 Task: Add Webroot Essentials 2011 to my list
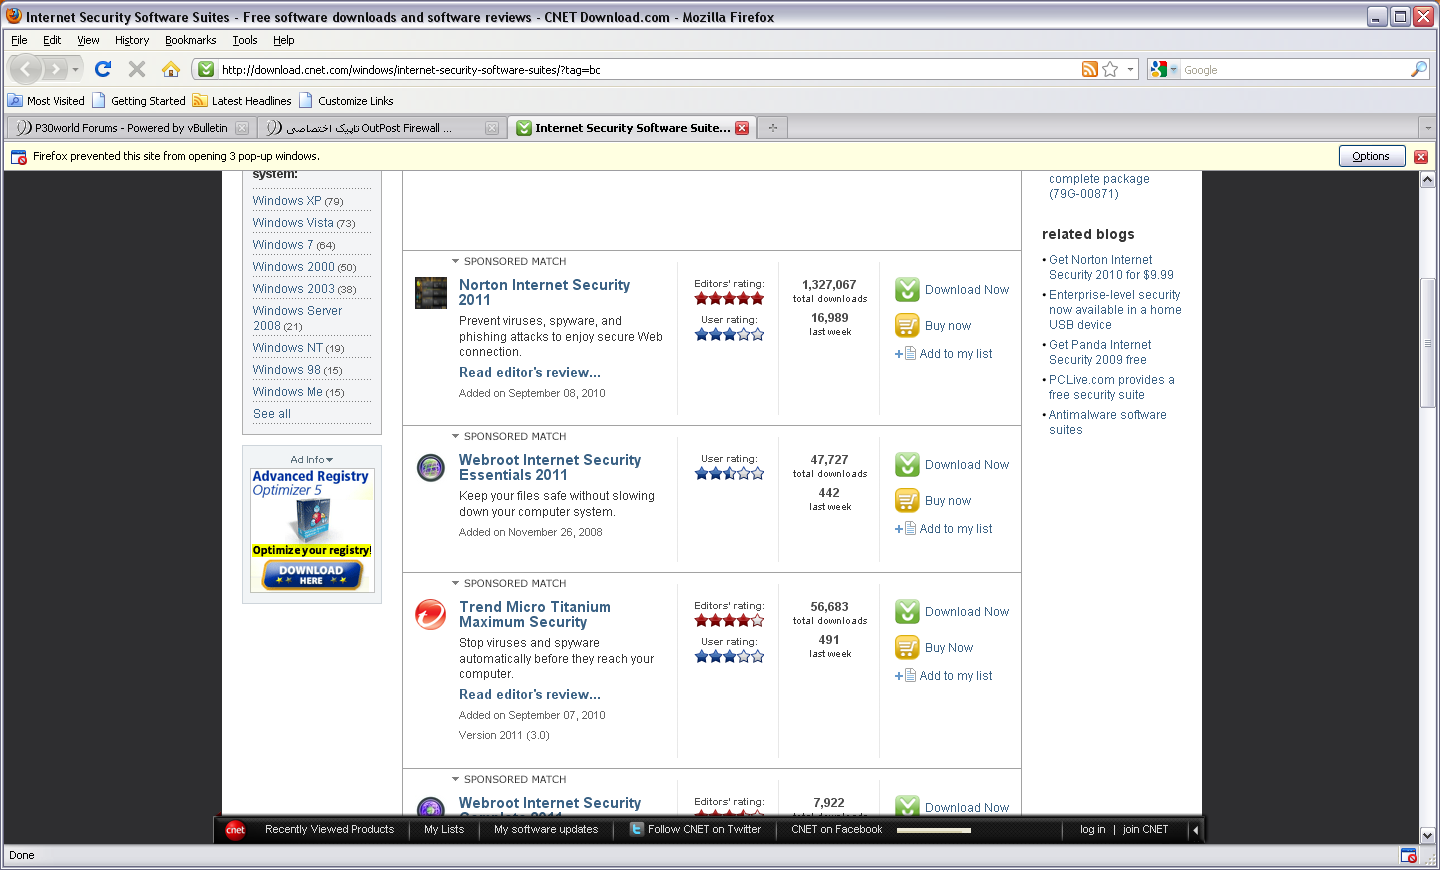click(943, 529)
